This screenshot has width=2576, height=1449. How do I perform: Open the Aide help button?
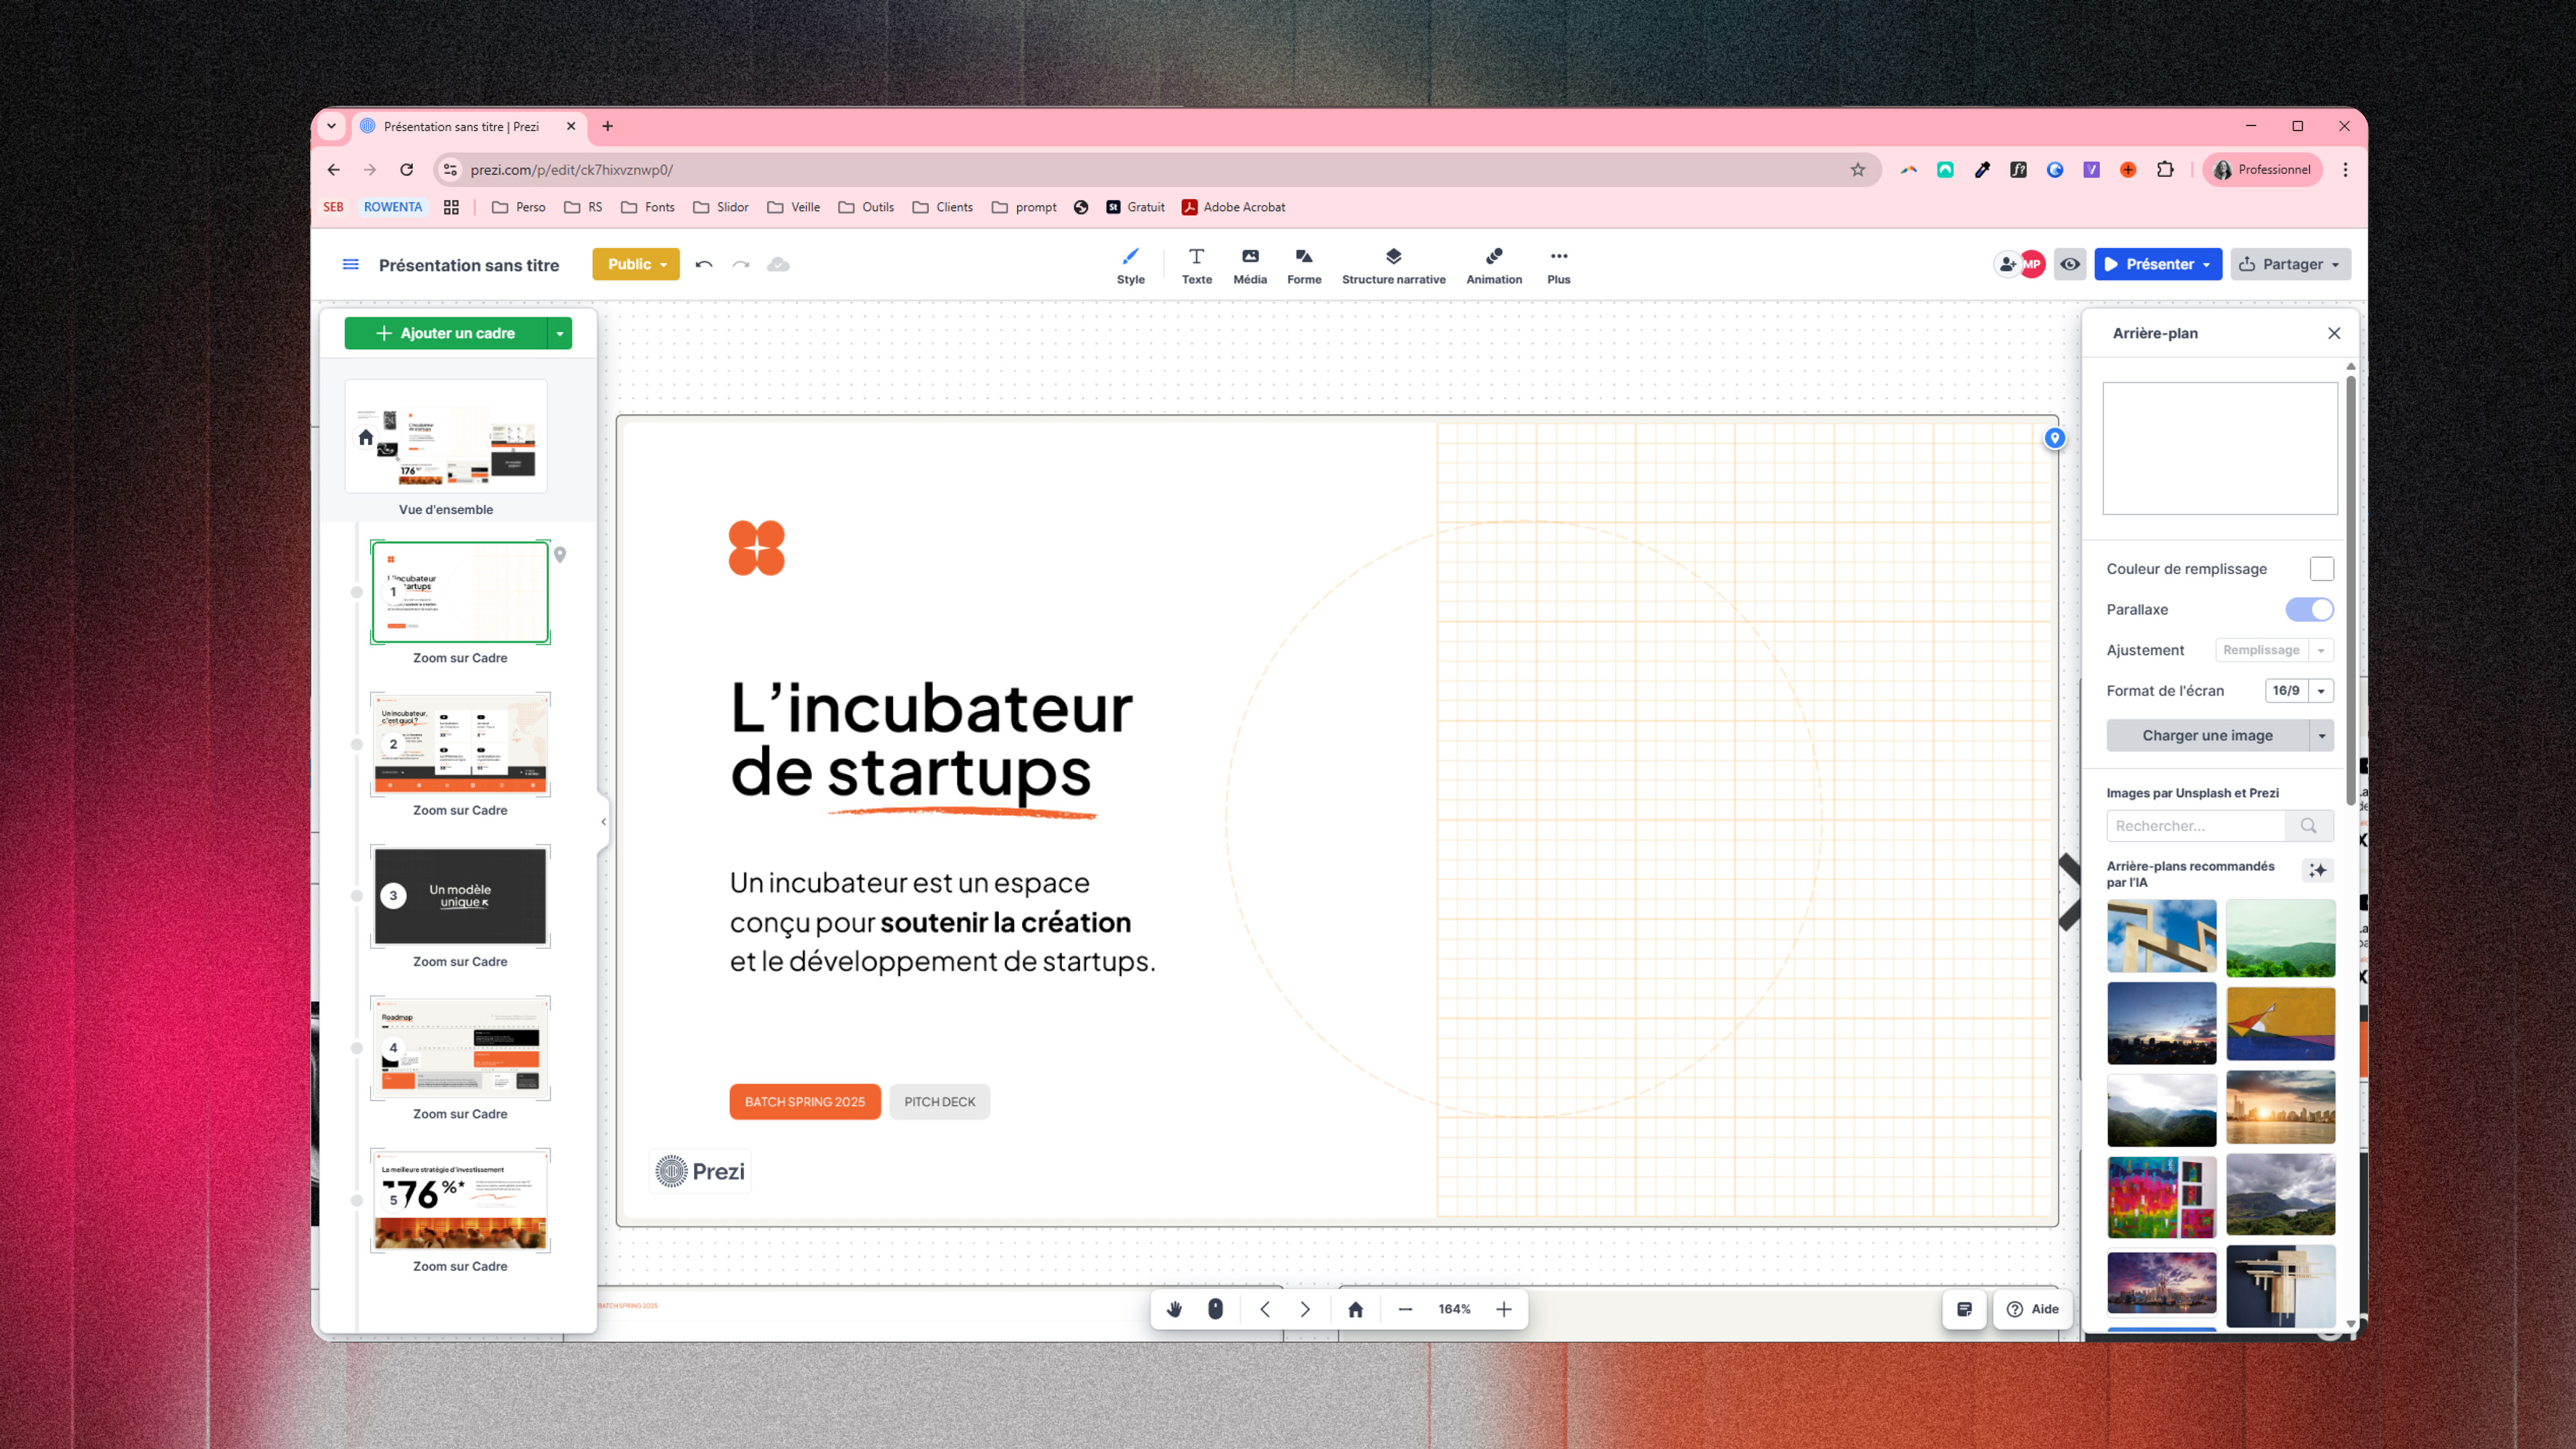pyautogui.click(x=2032, y=1309)
